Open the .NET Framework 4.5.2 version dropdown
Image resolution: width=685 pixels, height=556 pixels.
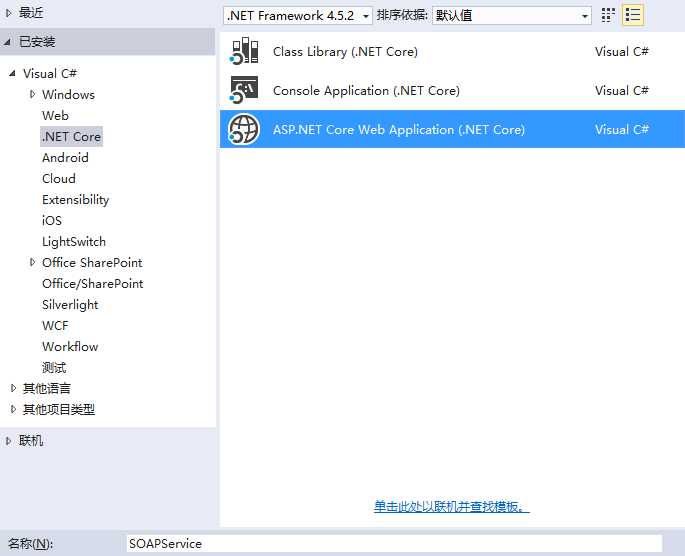(298, 16)
